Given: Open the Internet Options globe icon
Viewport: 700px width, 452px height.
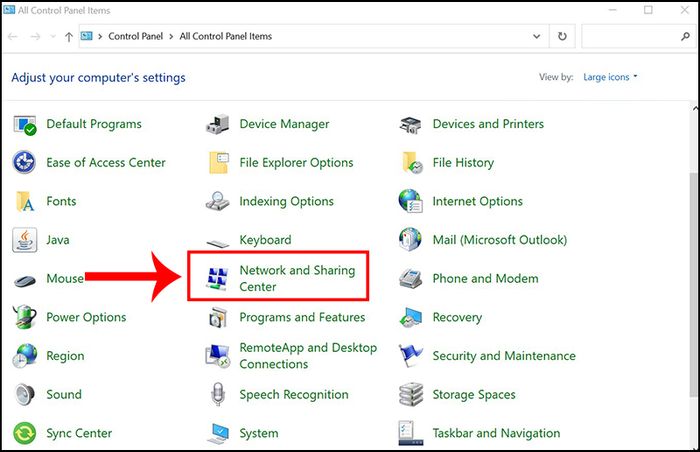Looking at the screenshot, I should click(x=411, y=201).
